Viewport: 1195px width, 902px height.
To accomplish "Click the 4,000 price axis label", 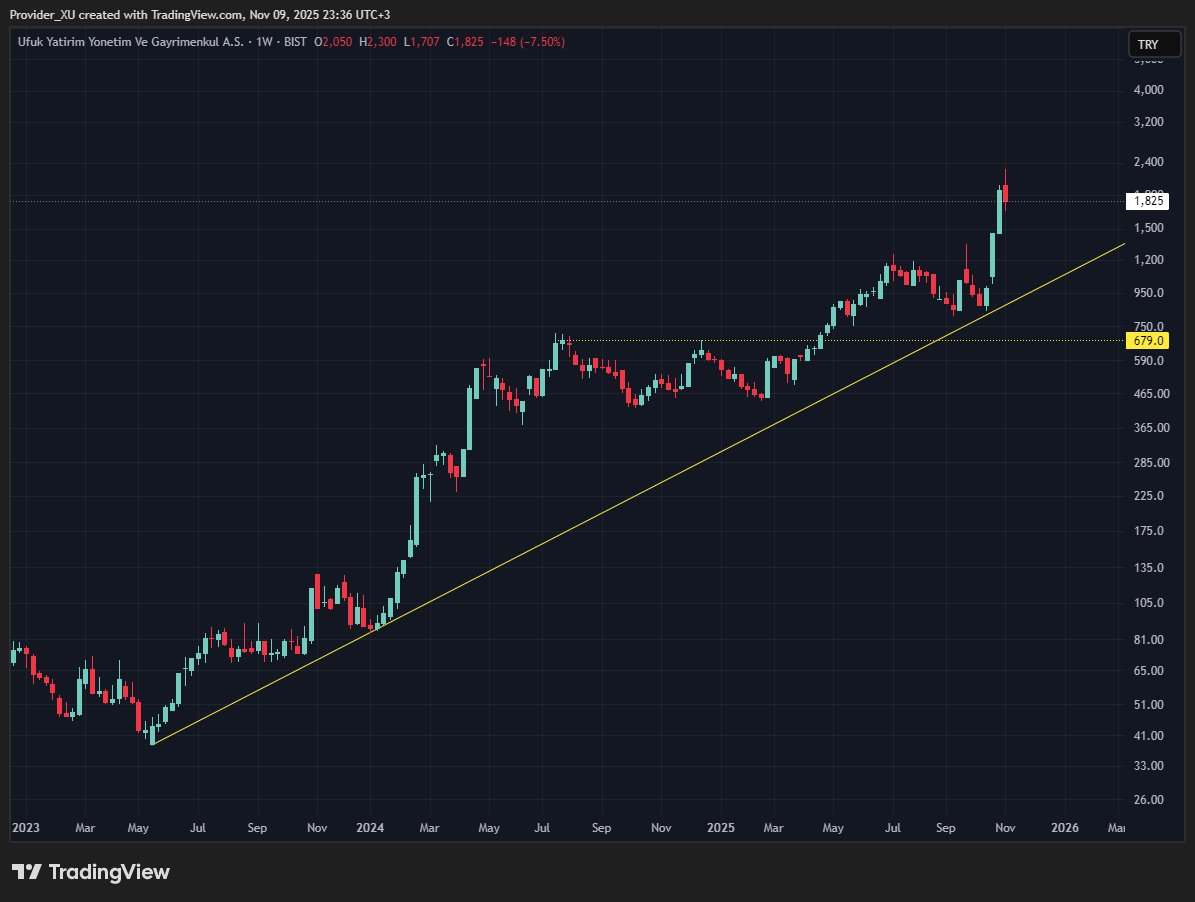I will tap(1149, 90).
